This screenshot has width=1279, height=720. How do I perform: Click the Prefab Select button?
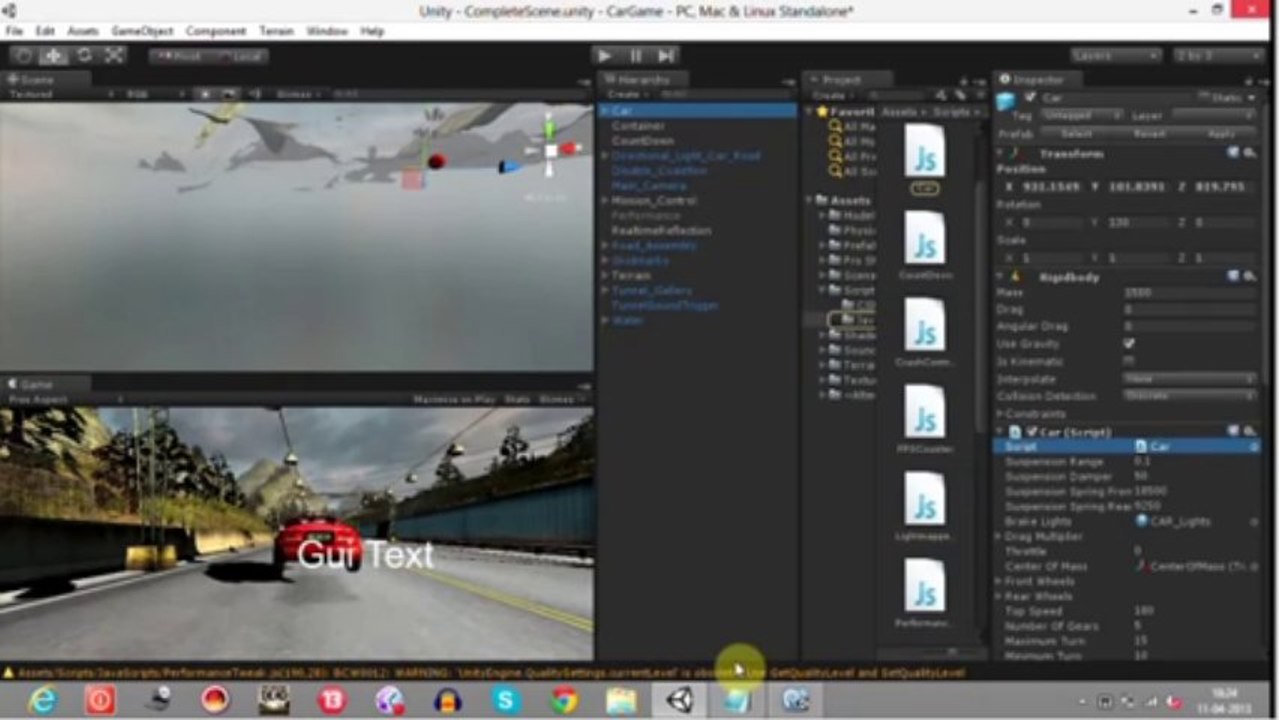click(x=1075, y=133)
